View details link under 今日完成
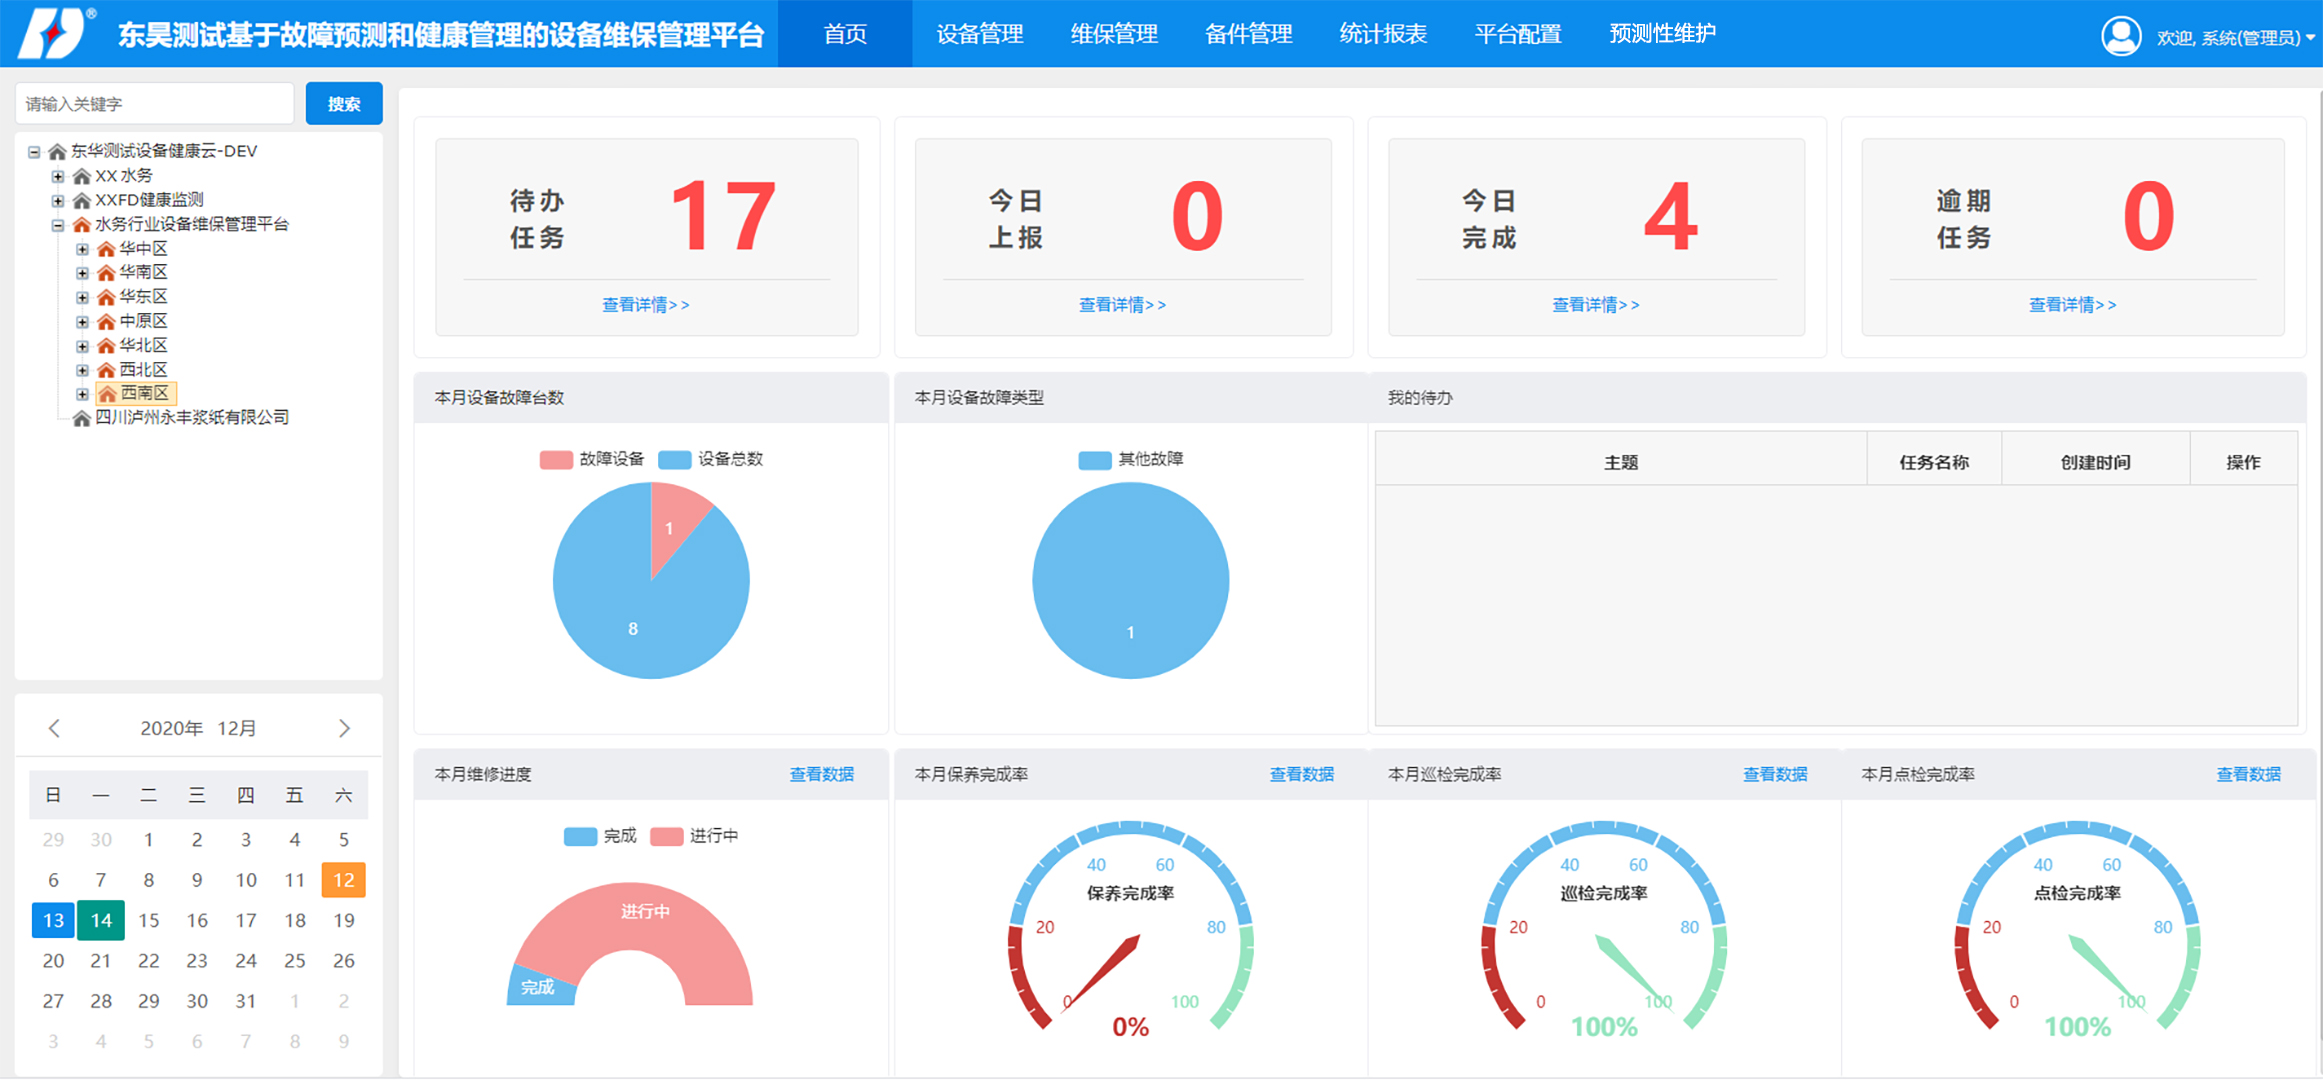Screen dimensions: 2323x1080 [x=1595, y=305]
